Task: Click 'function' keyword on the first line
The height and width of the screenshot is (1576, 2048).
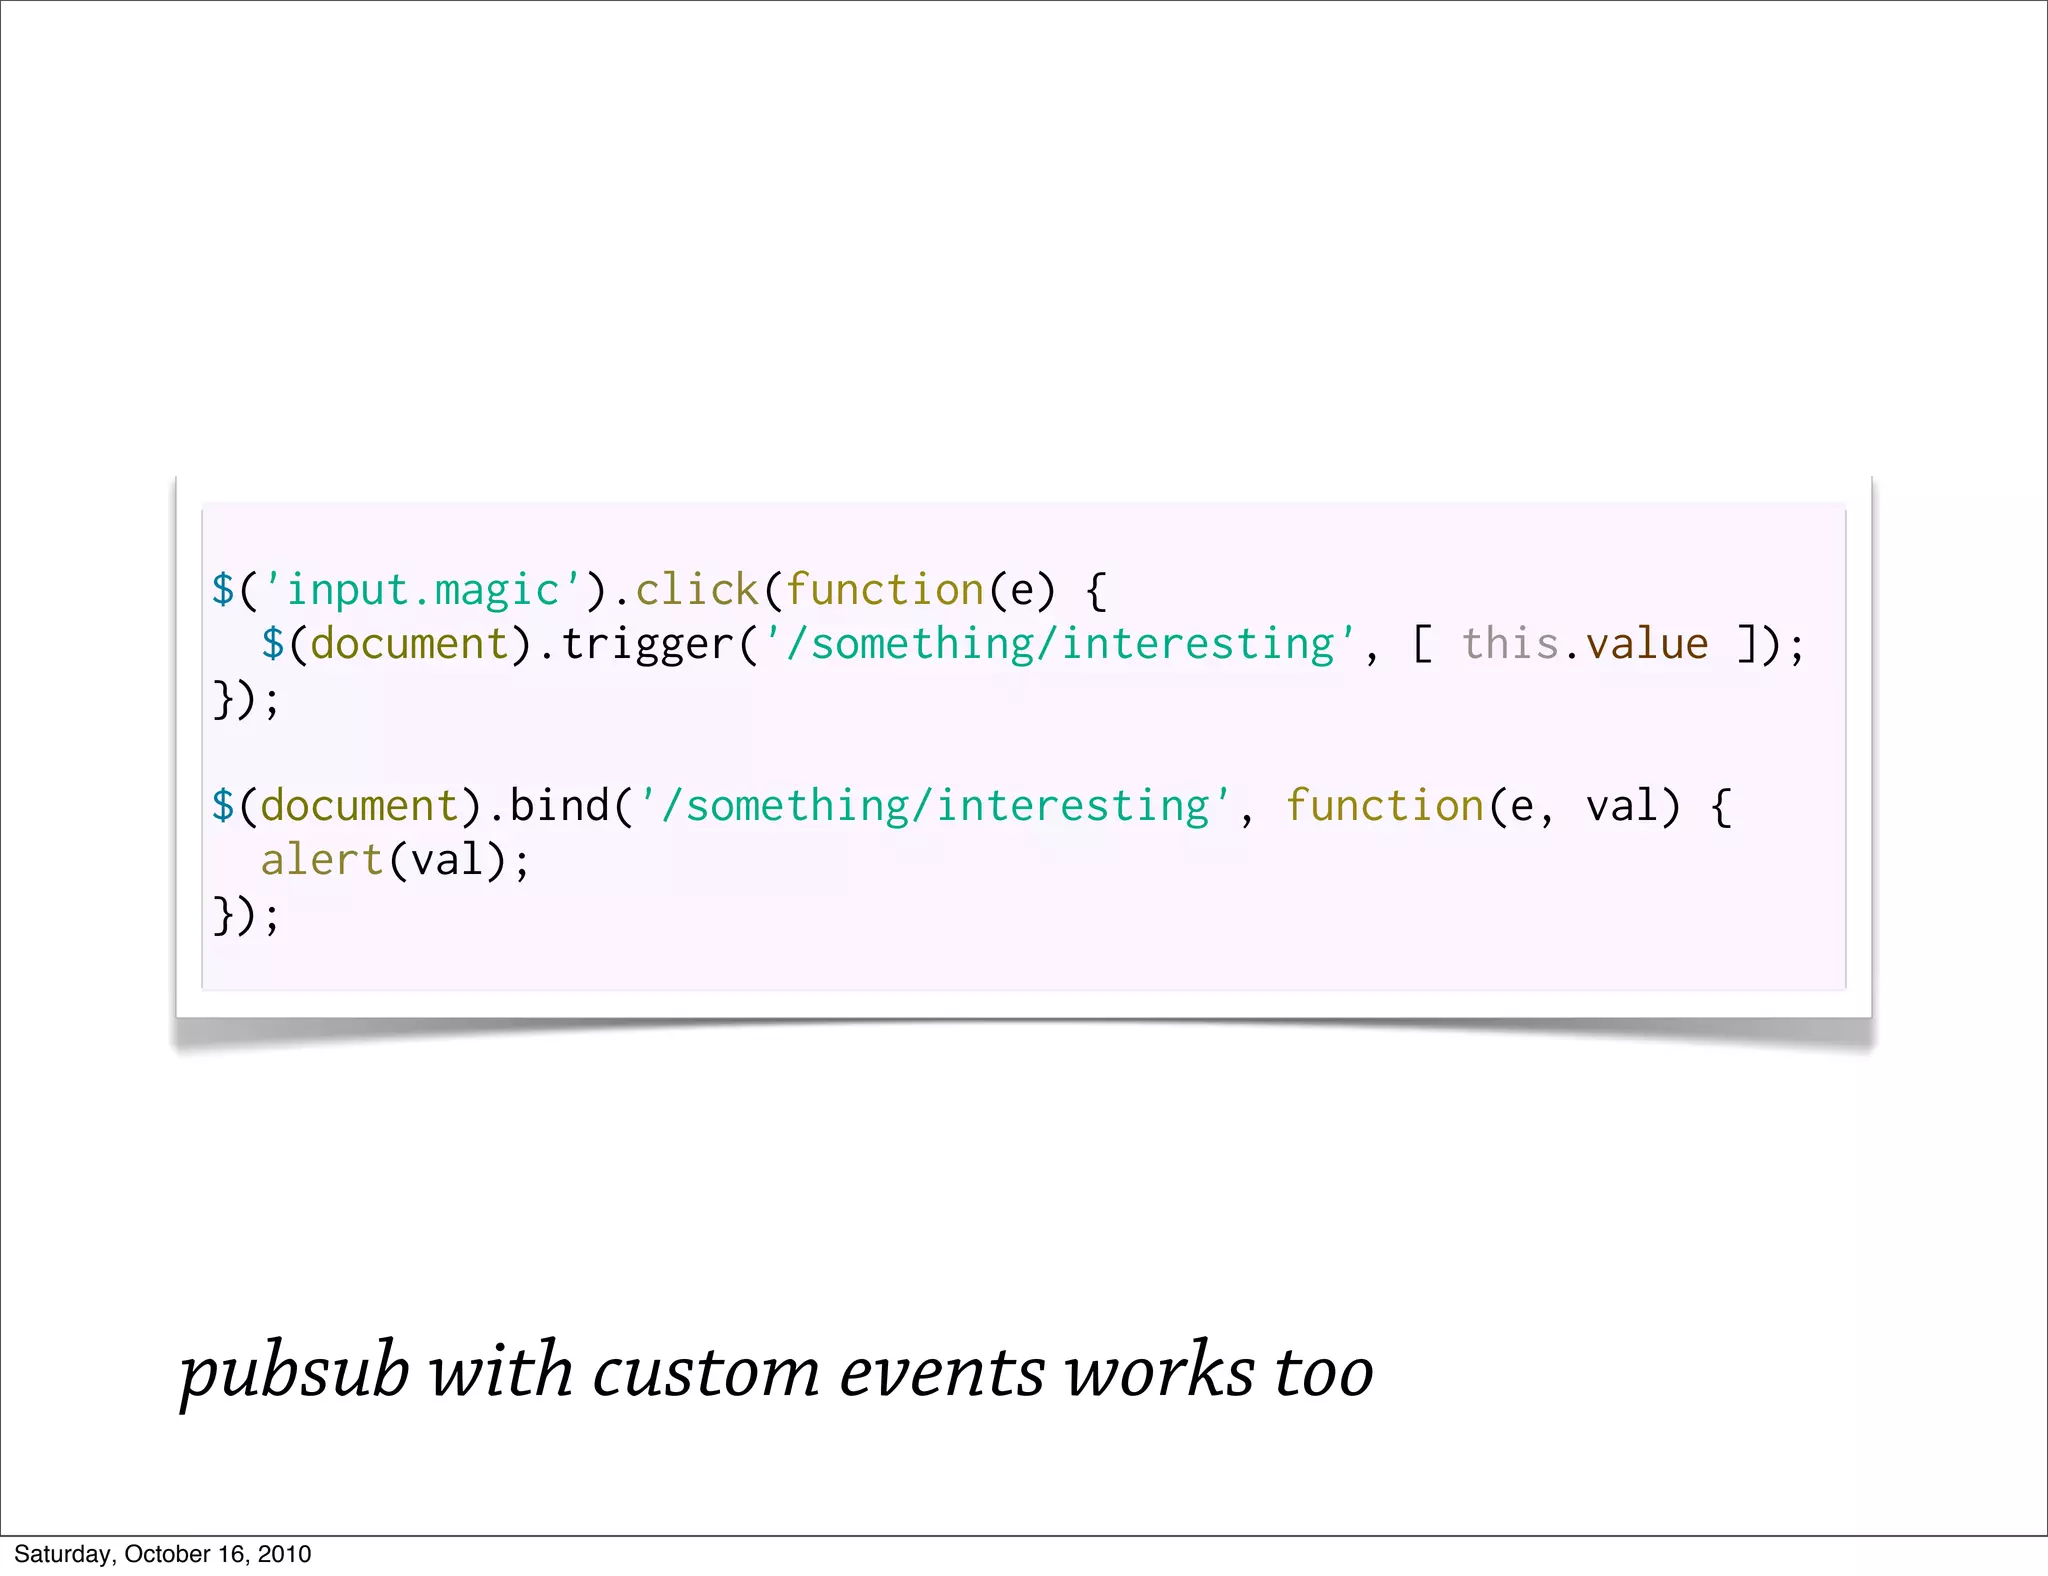Action: coord(885,590)
